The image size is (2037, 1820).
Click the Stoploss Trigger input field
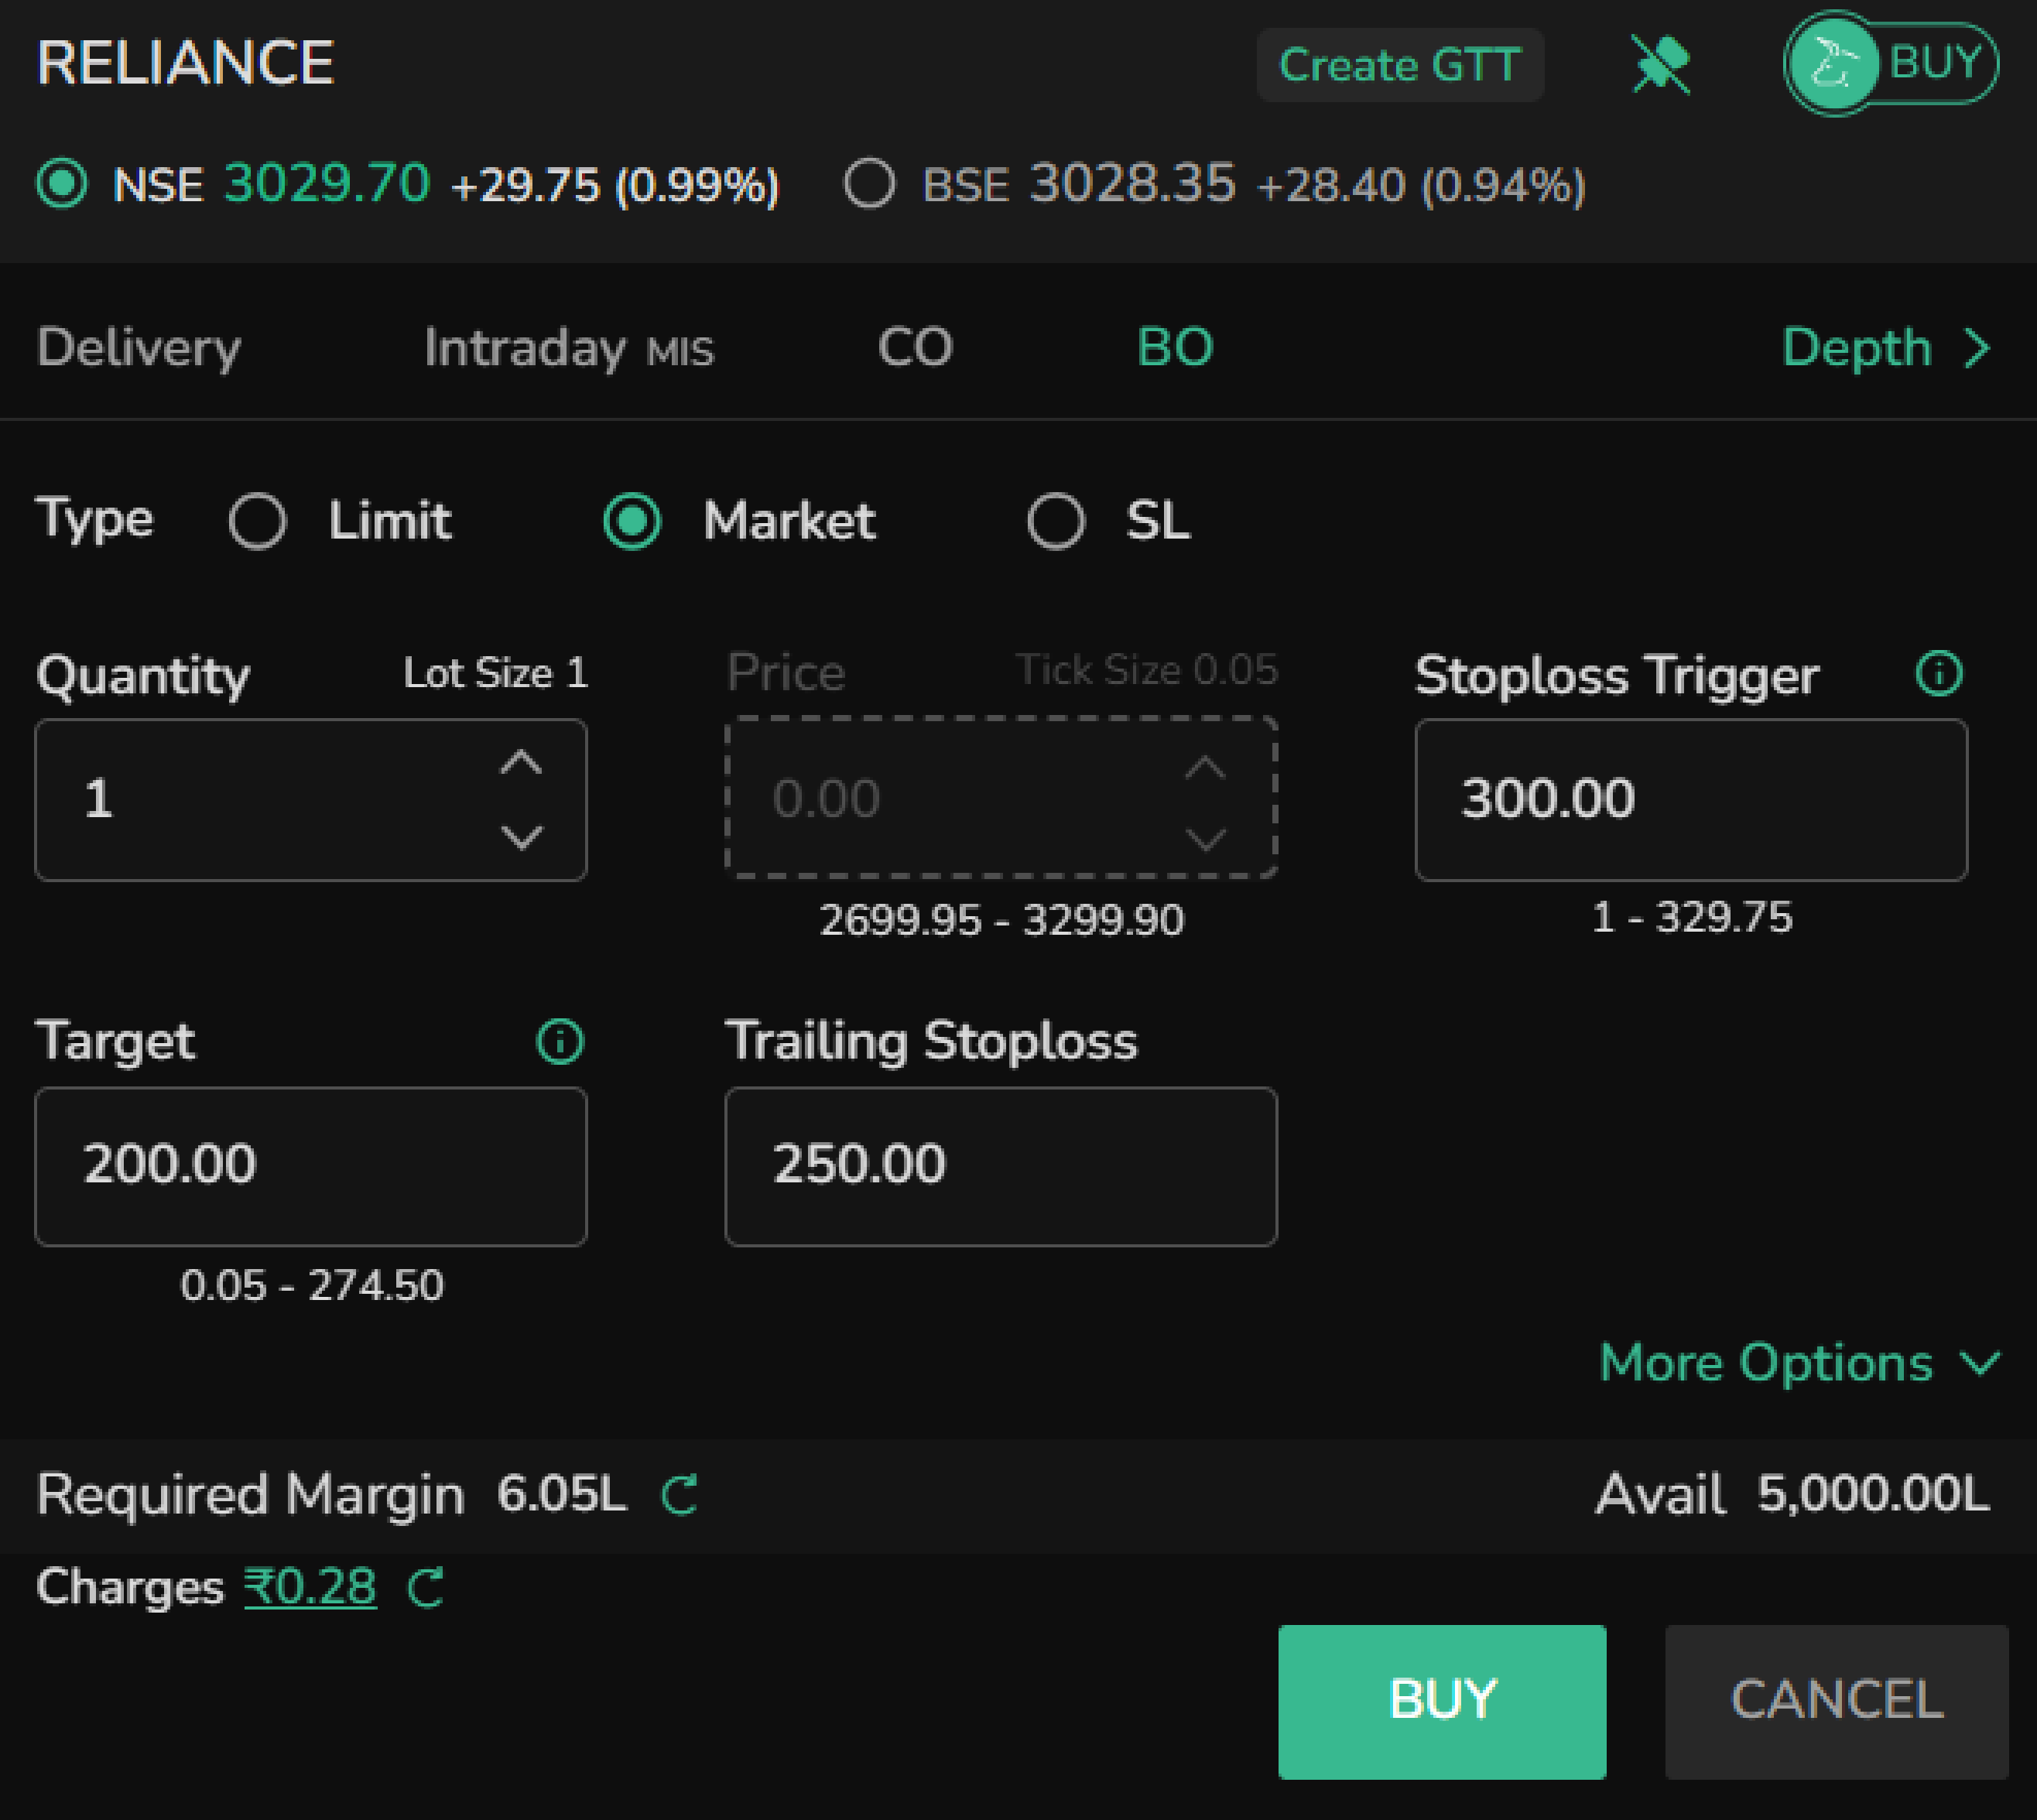click(x=1691, y=799)
